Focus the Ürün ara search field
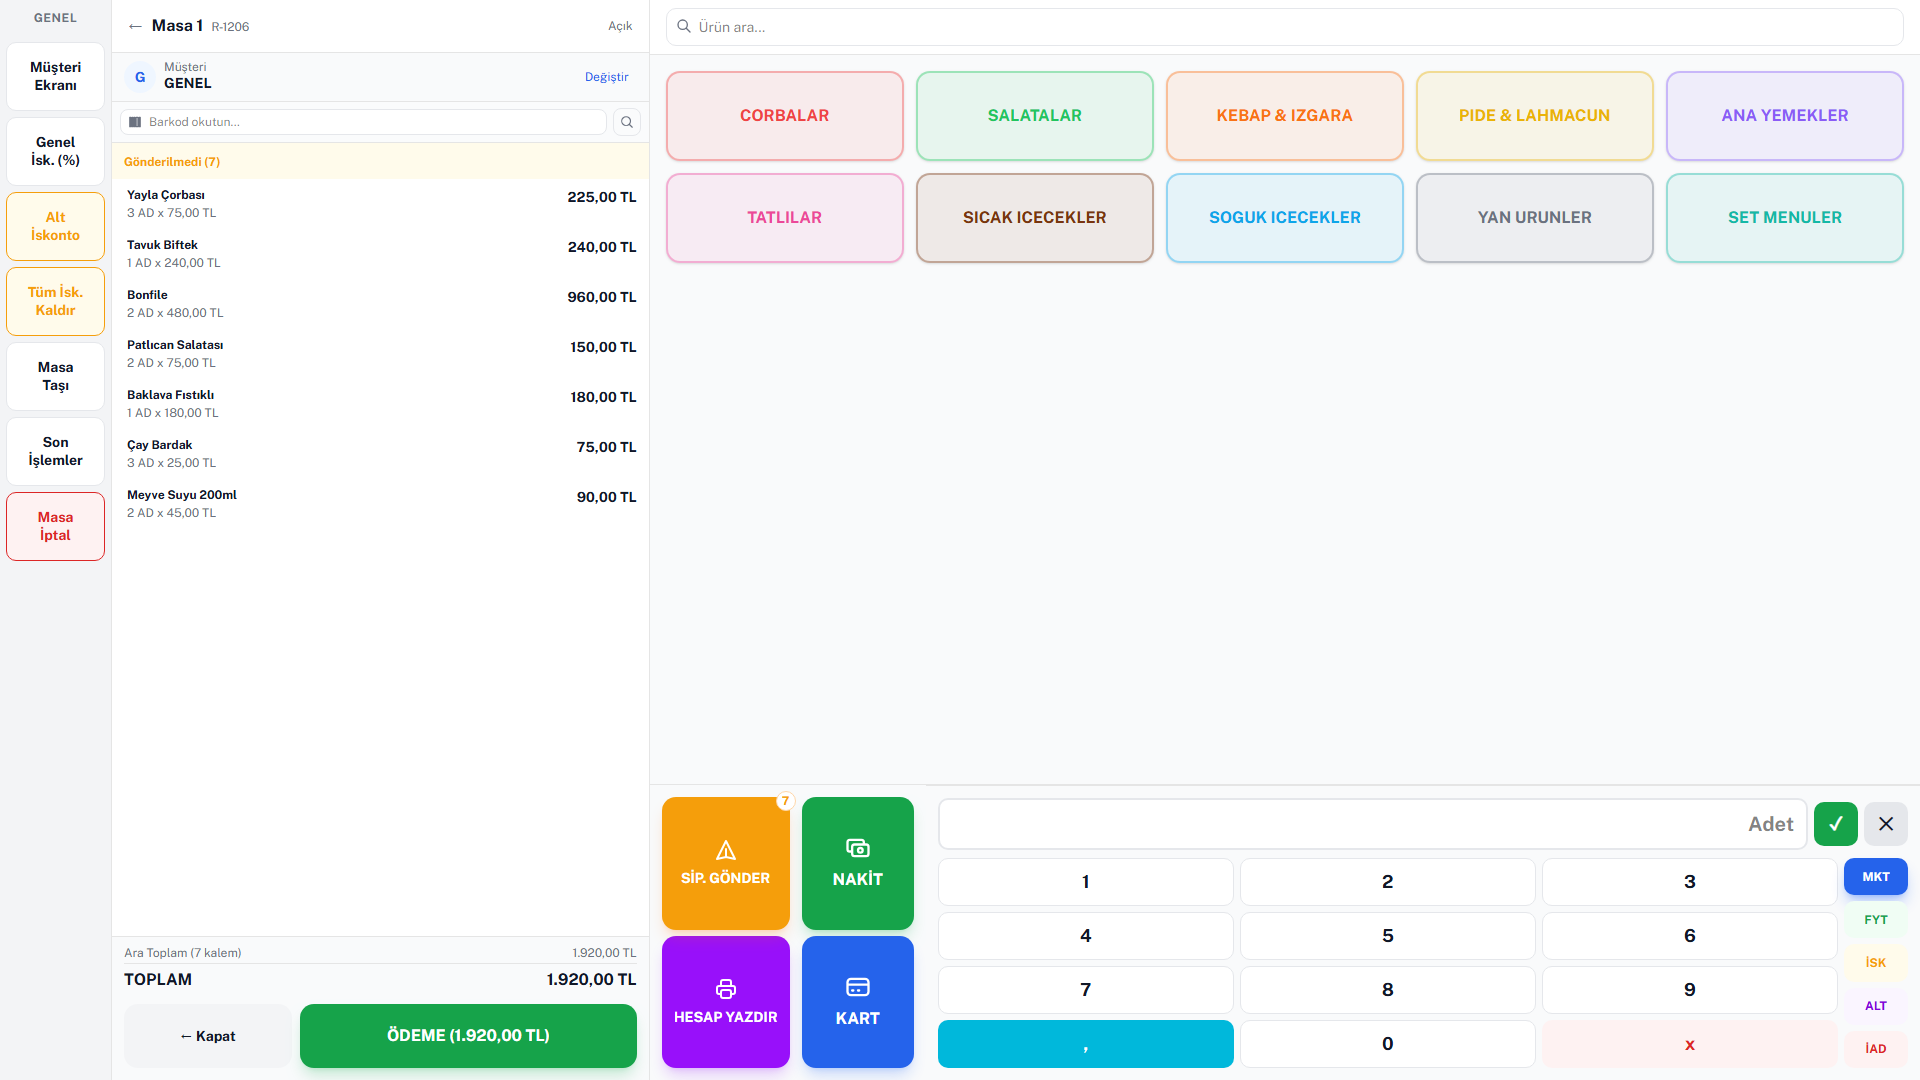Image resolution: width=1920 pixels, height=1080 pixels. pyautogui.click(x=1285, y=27)
